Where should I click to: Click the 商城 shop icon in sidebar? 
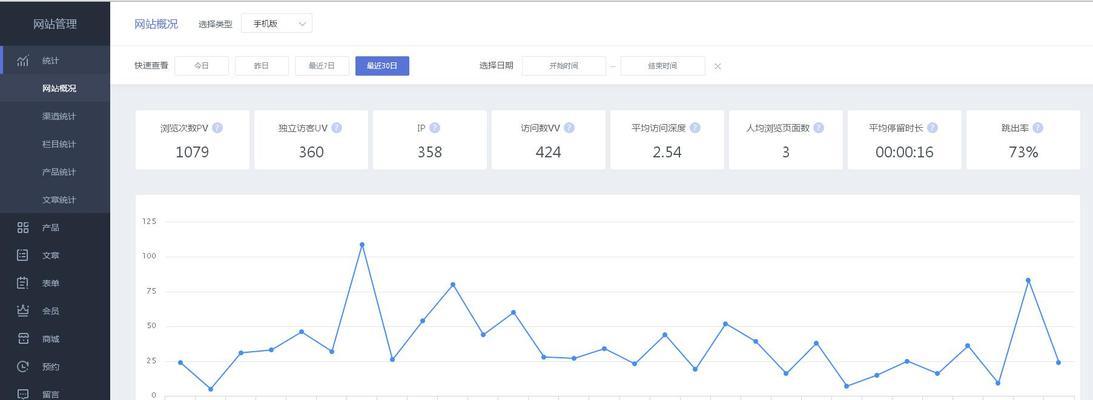[x=23, y=339]
